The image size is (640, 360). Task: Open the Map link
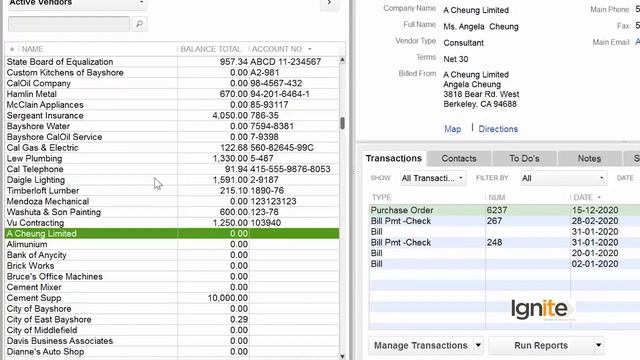tap(453, 129)
